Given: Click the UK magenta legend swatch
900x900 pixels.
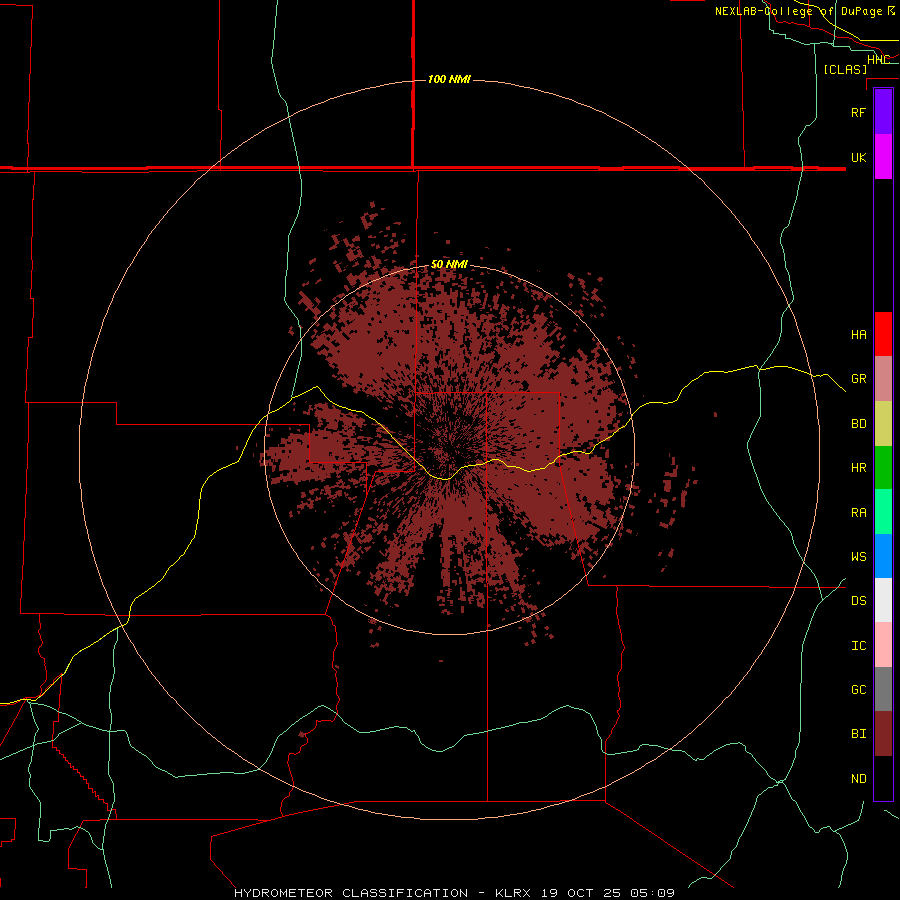Looking at the screenshot, I should click(x=883, y=157).
